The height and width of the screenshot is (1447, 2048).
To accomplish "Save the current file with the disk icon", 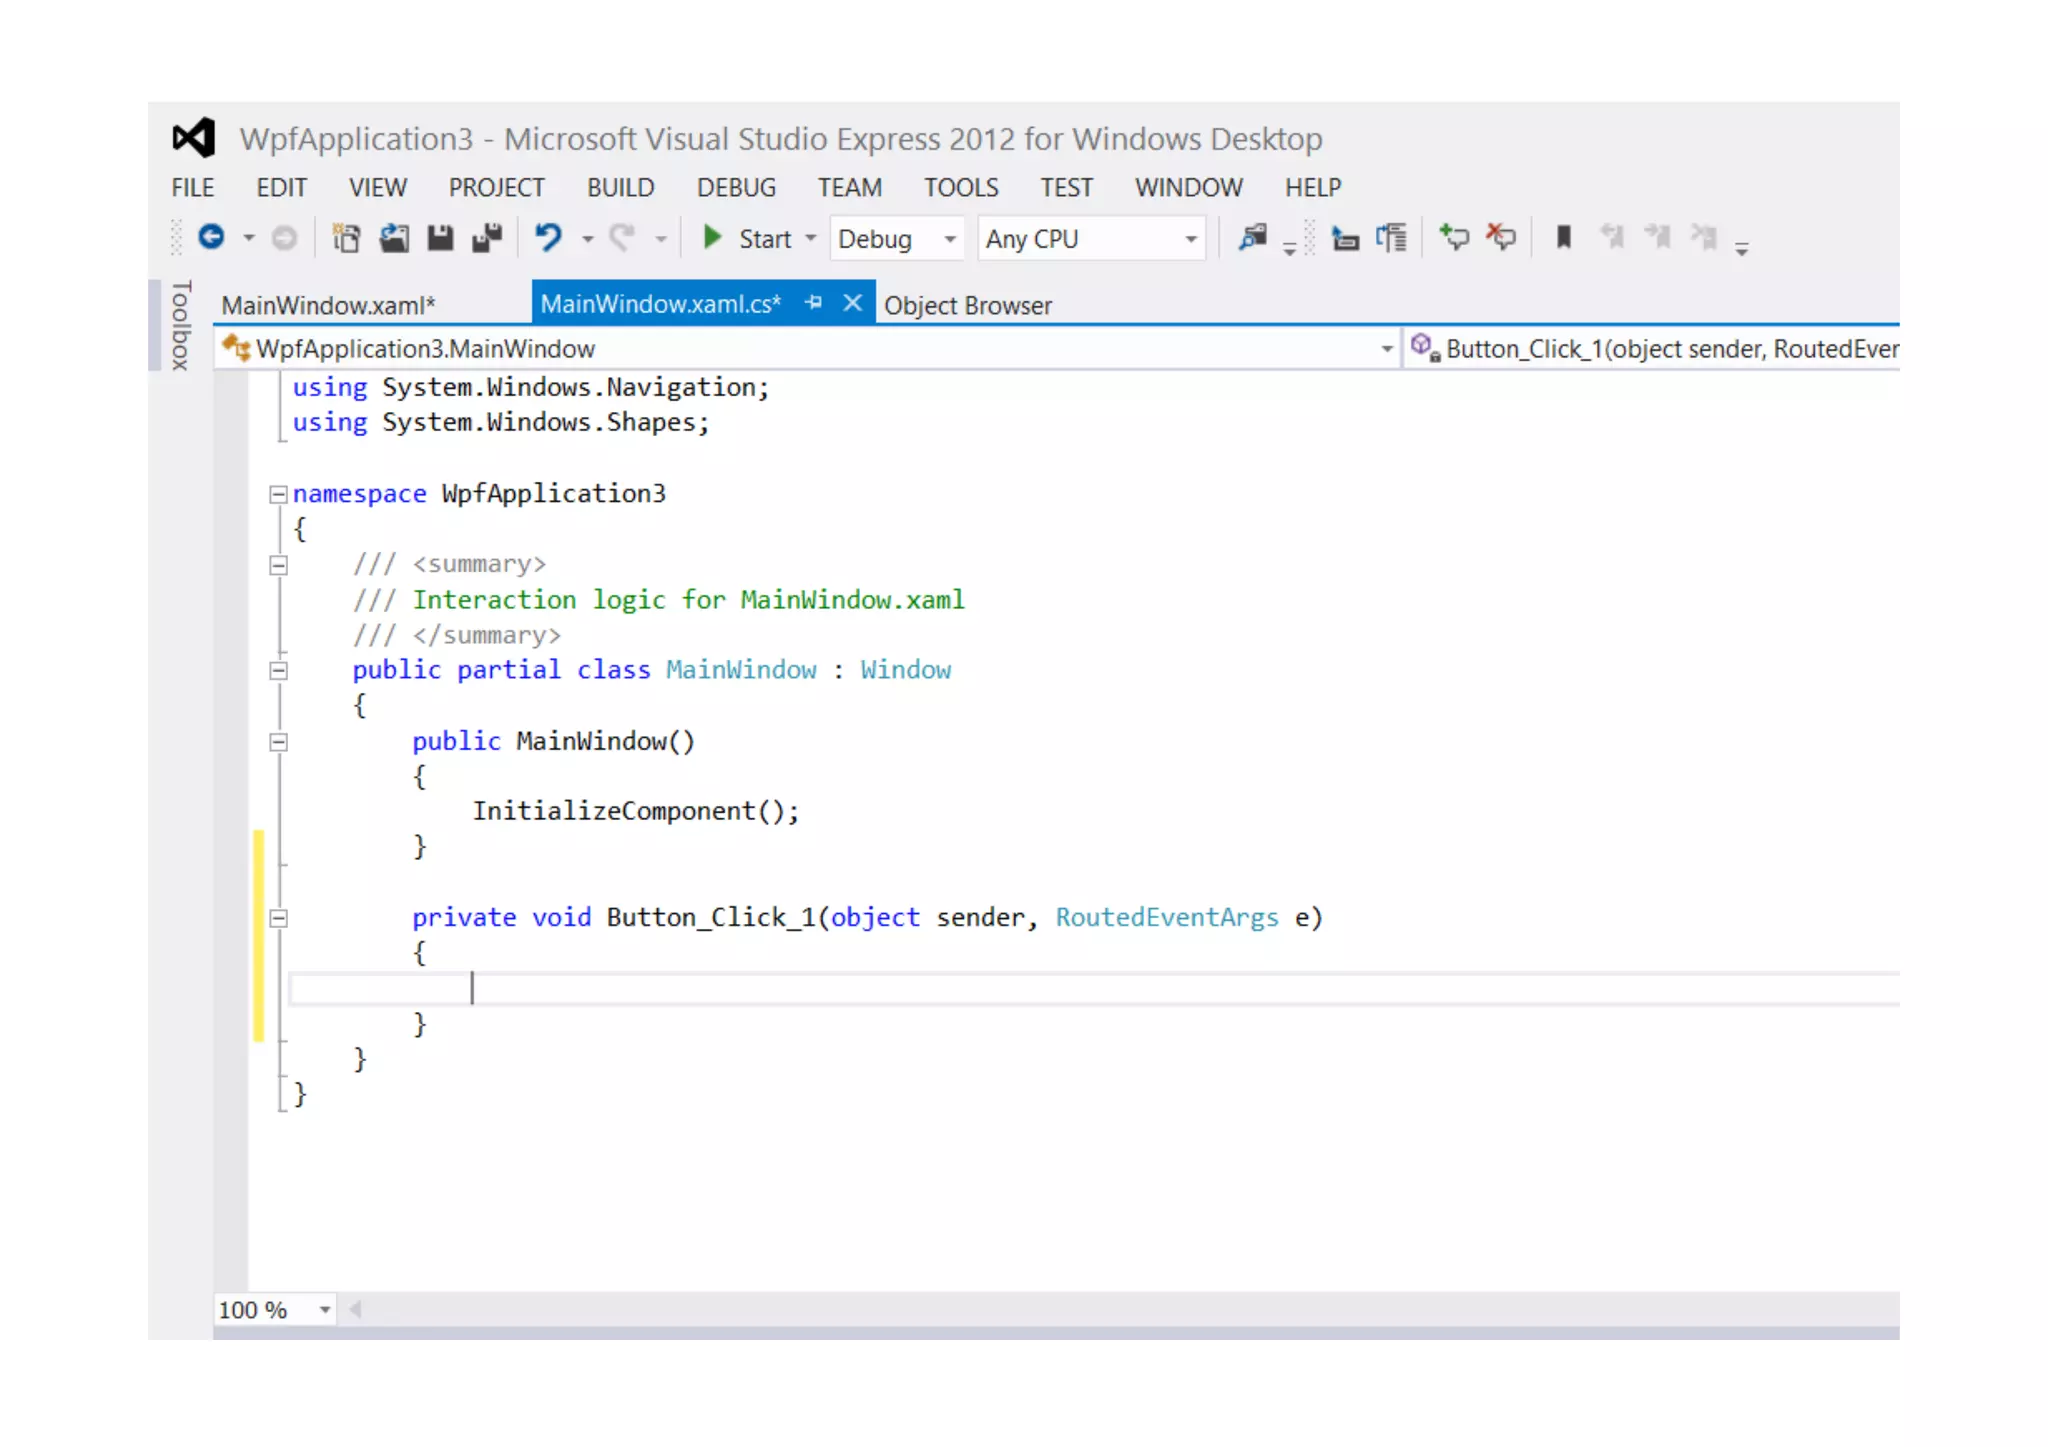I will pyautogui.click(x=440, y=238).
